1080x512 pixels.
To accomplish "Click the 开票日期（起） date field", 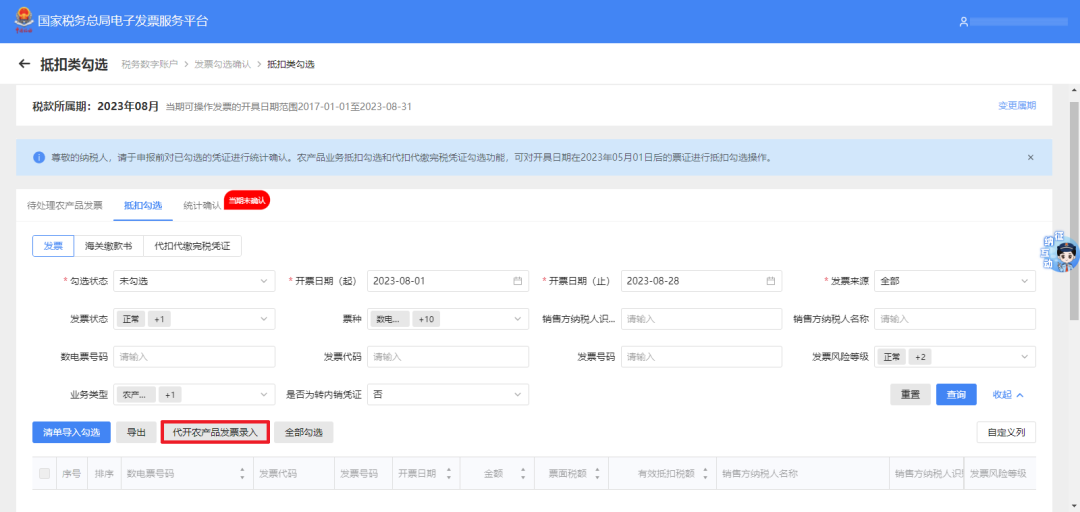I will tap(448, 281).
